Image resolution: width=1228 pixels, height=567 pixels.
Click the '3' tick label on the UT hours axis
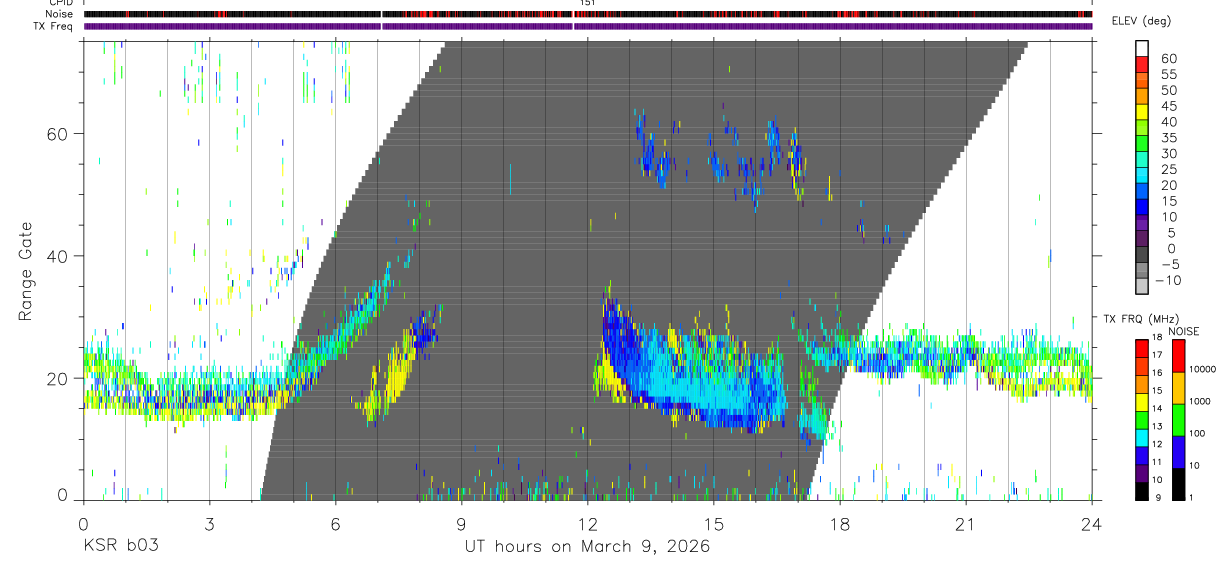click(209, 523)
